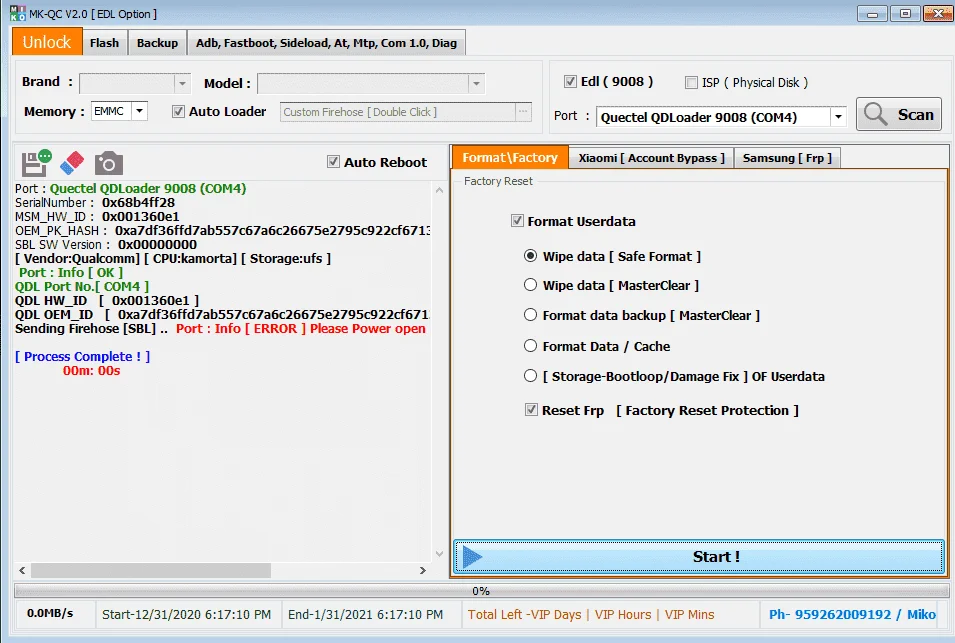Click the blue play arrow icon

pyautogui.click(x=473, y=557)
